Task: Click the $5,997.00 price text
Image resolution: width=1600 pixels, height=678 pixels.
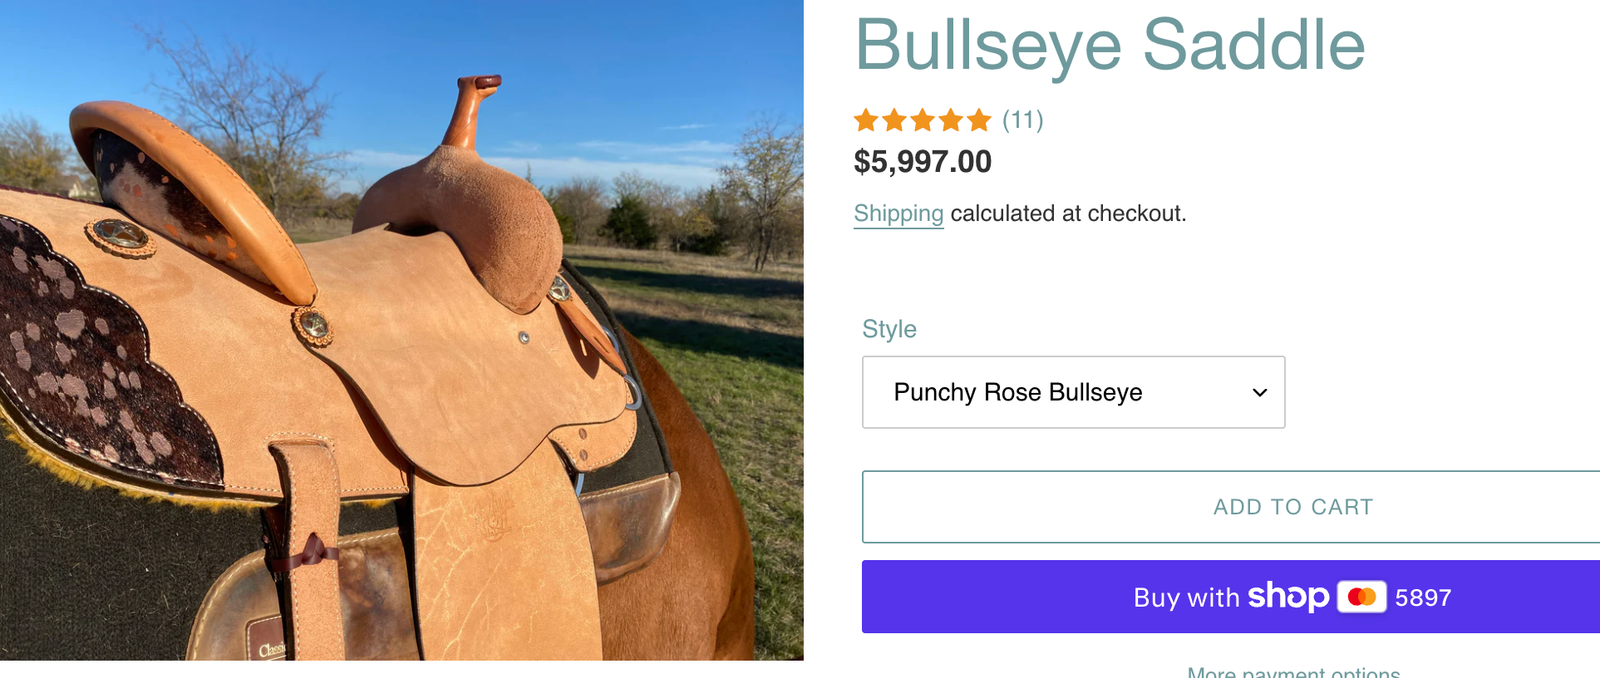Action: point(922,162)
